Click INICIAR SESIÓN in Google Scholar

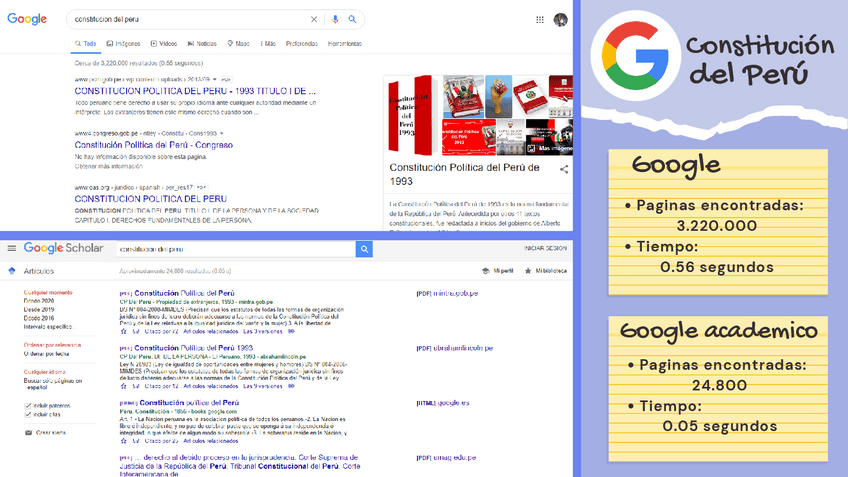coord(545,248)
